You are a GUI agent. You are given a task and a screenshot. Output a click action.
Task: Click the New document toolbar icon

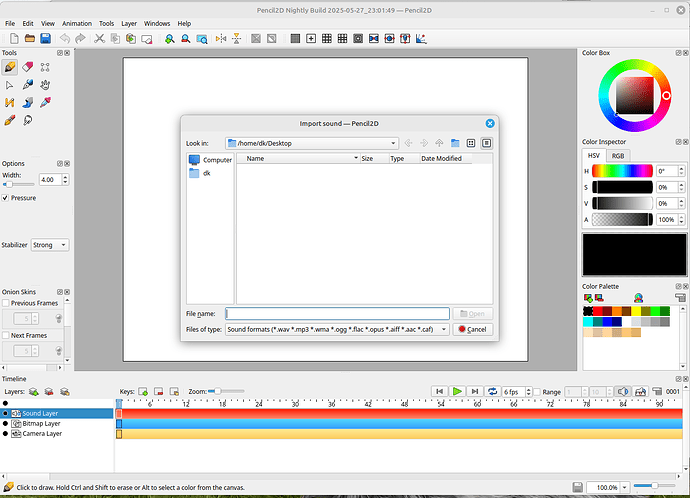tap(14, 39)
